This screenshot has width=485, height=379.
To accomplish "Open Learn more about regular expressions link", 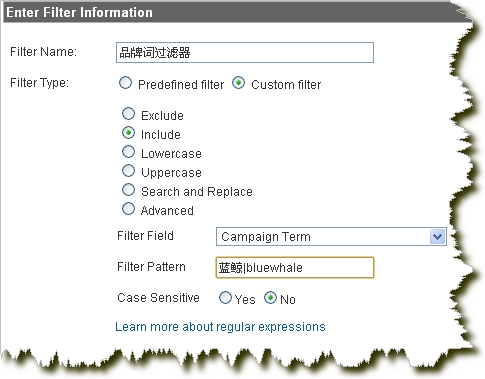I will [220, 327].
